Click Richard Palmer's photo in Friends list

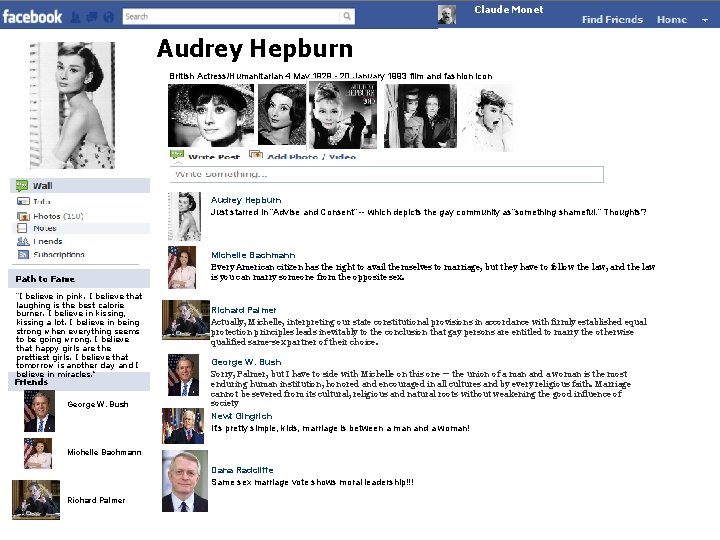pyautogui.click(x=36, y=500)
